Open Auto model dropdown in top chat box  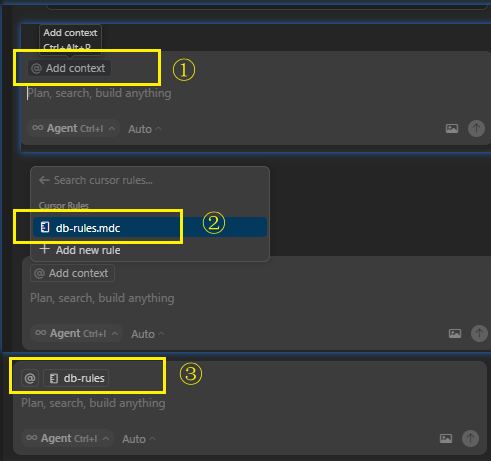pos(144,129)
